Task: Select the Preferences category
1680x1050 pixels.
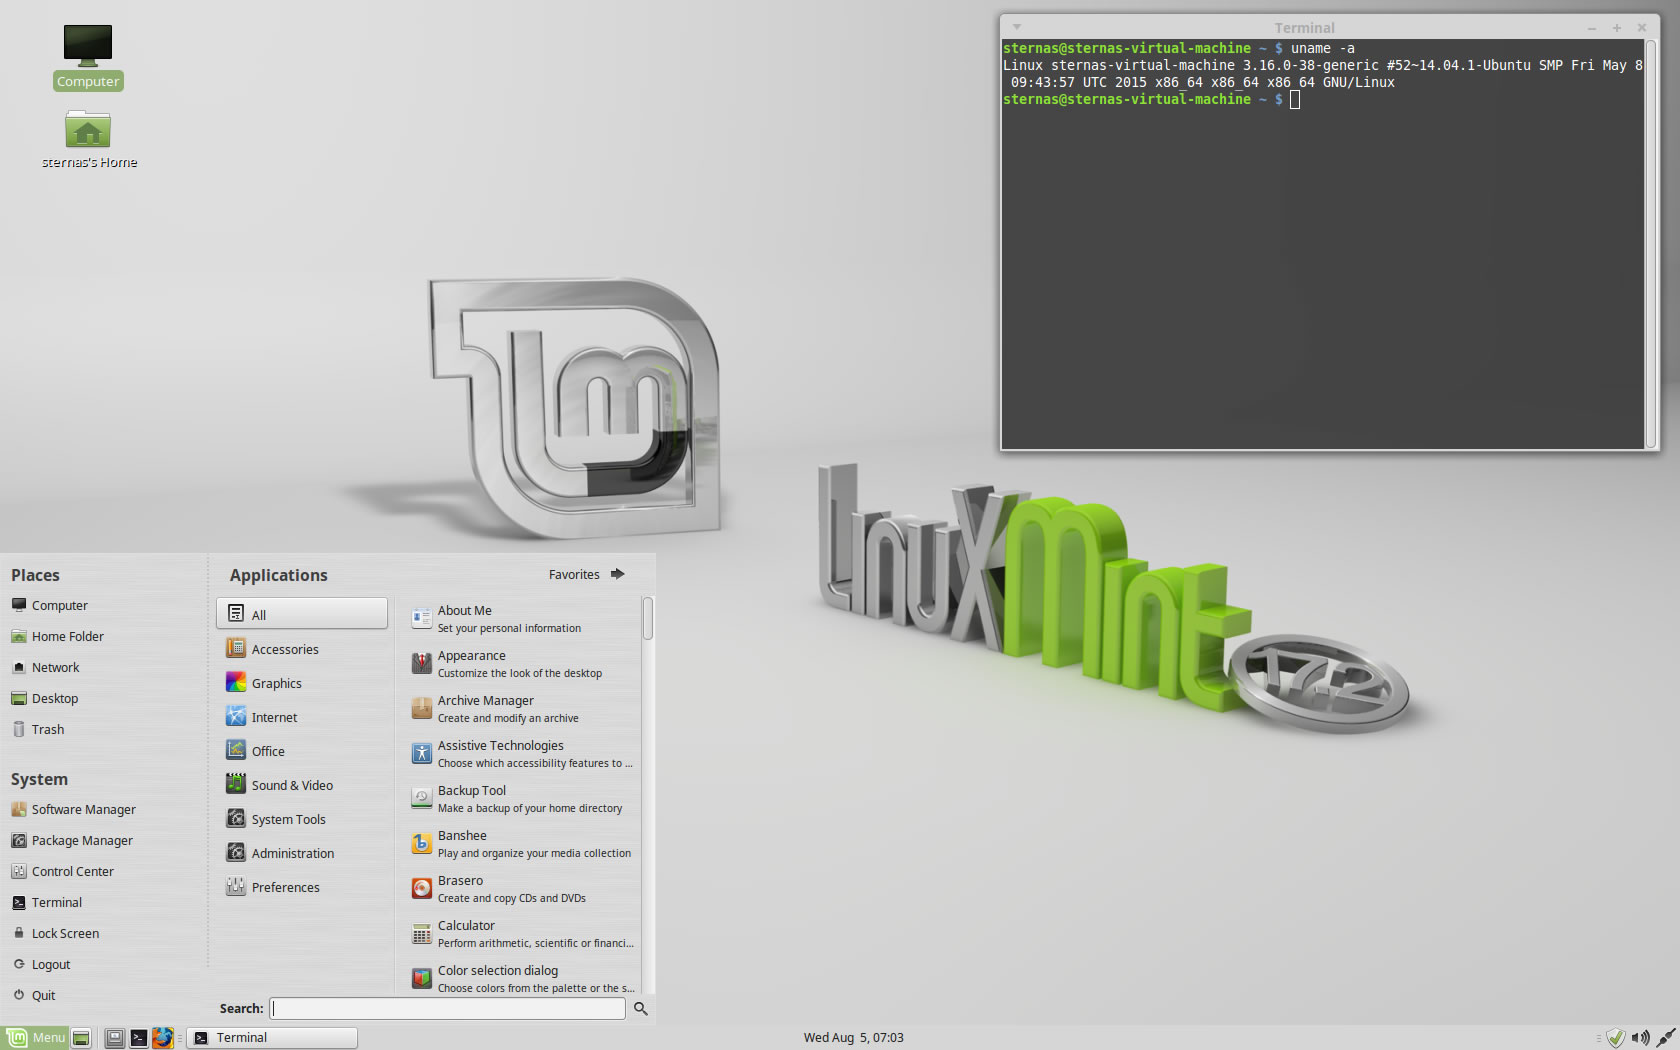Action: tap(302, 887)
